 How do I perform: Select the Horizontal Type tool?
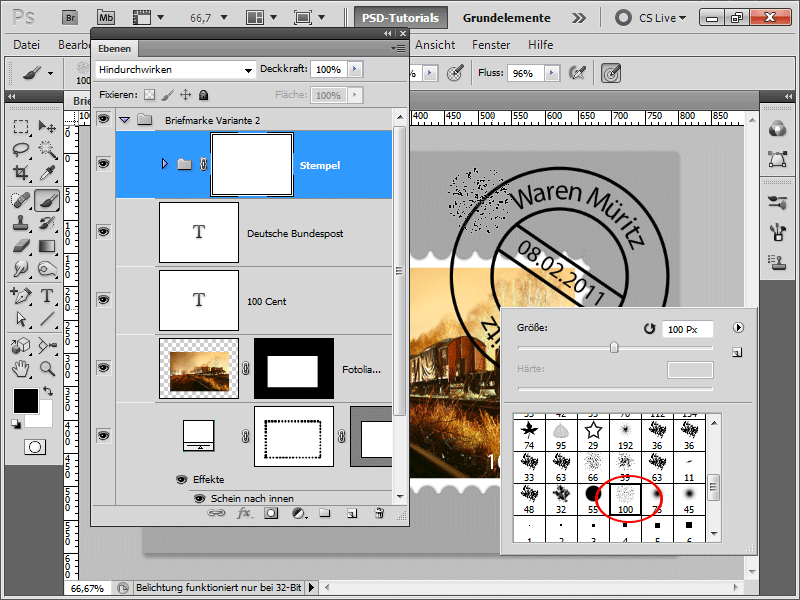pyautogui.click(x=47, y=295)
